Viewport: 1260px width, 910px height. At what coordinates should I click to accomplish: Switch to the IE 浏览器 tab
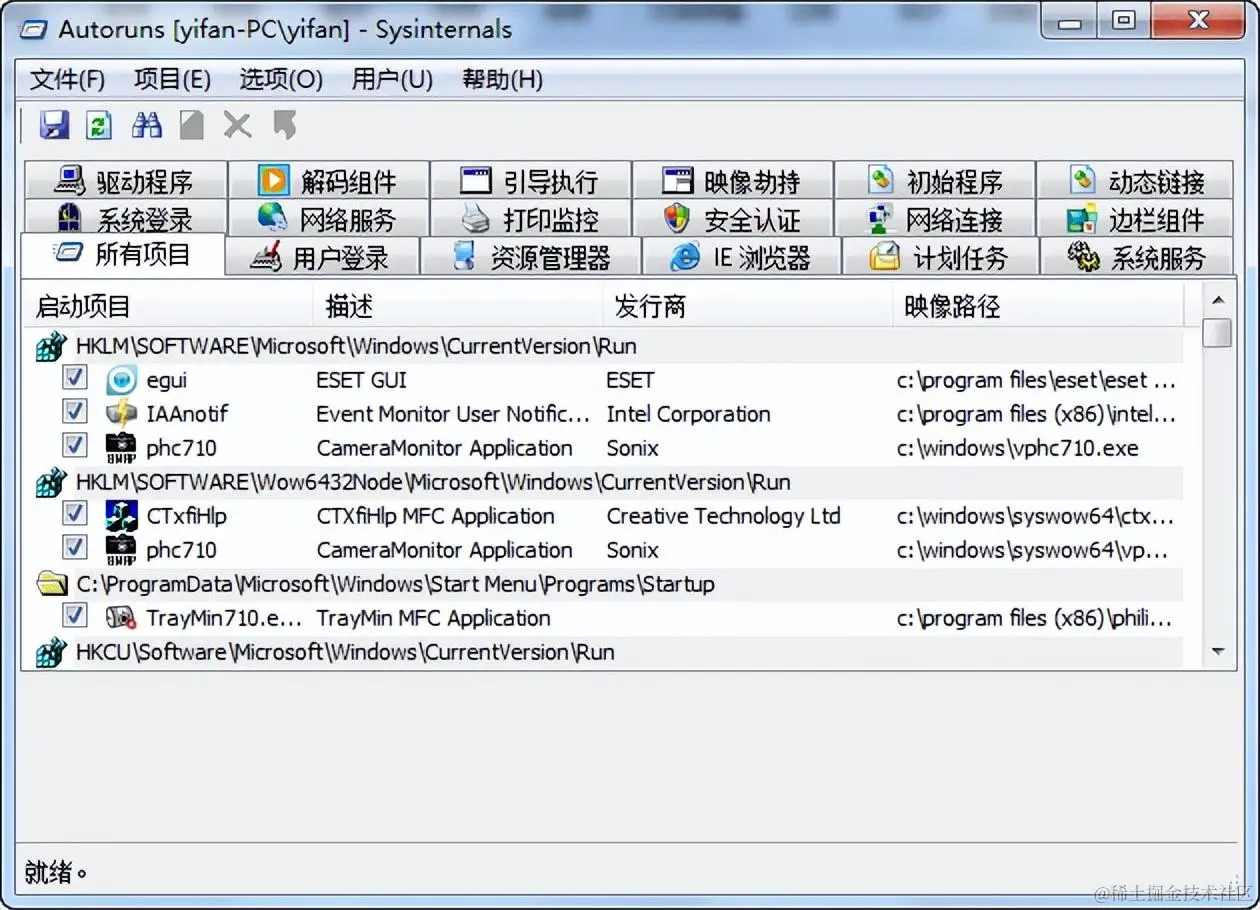click(x=742, y=257)
